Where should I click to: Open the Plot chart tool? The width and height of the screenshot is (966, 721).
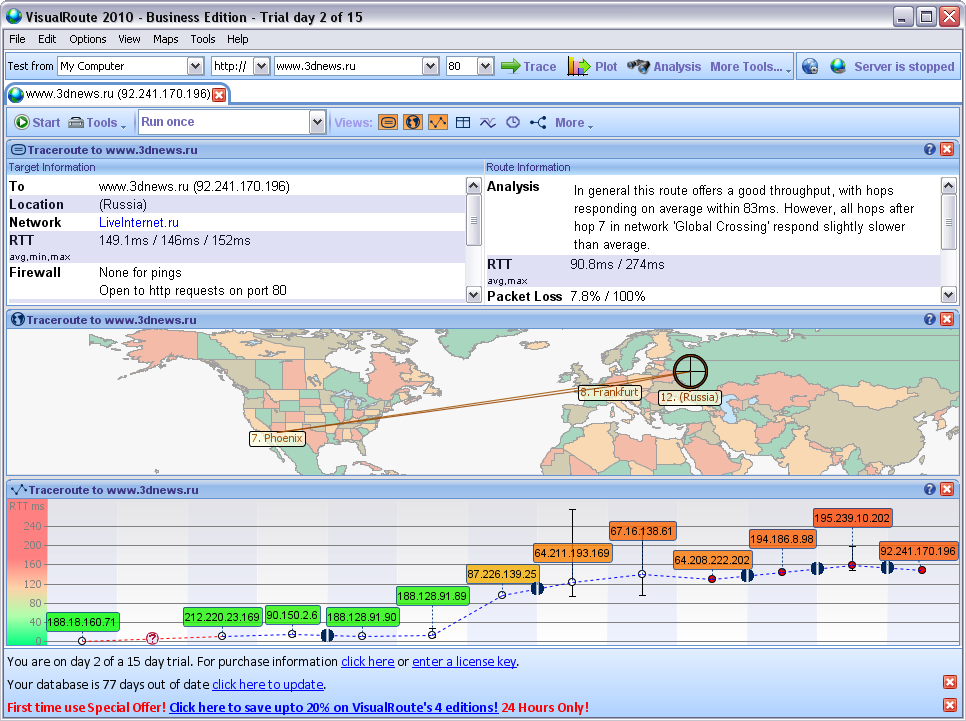pos(591,67)
